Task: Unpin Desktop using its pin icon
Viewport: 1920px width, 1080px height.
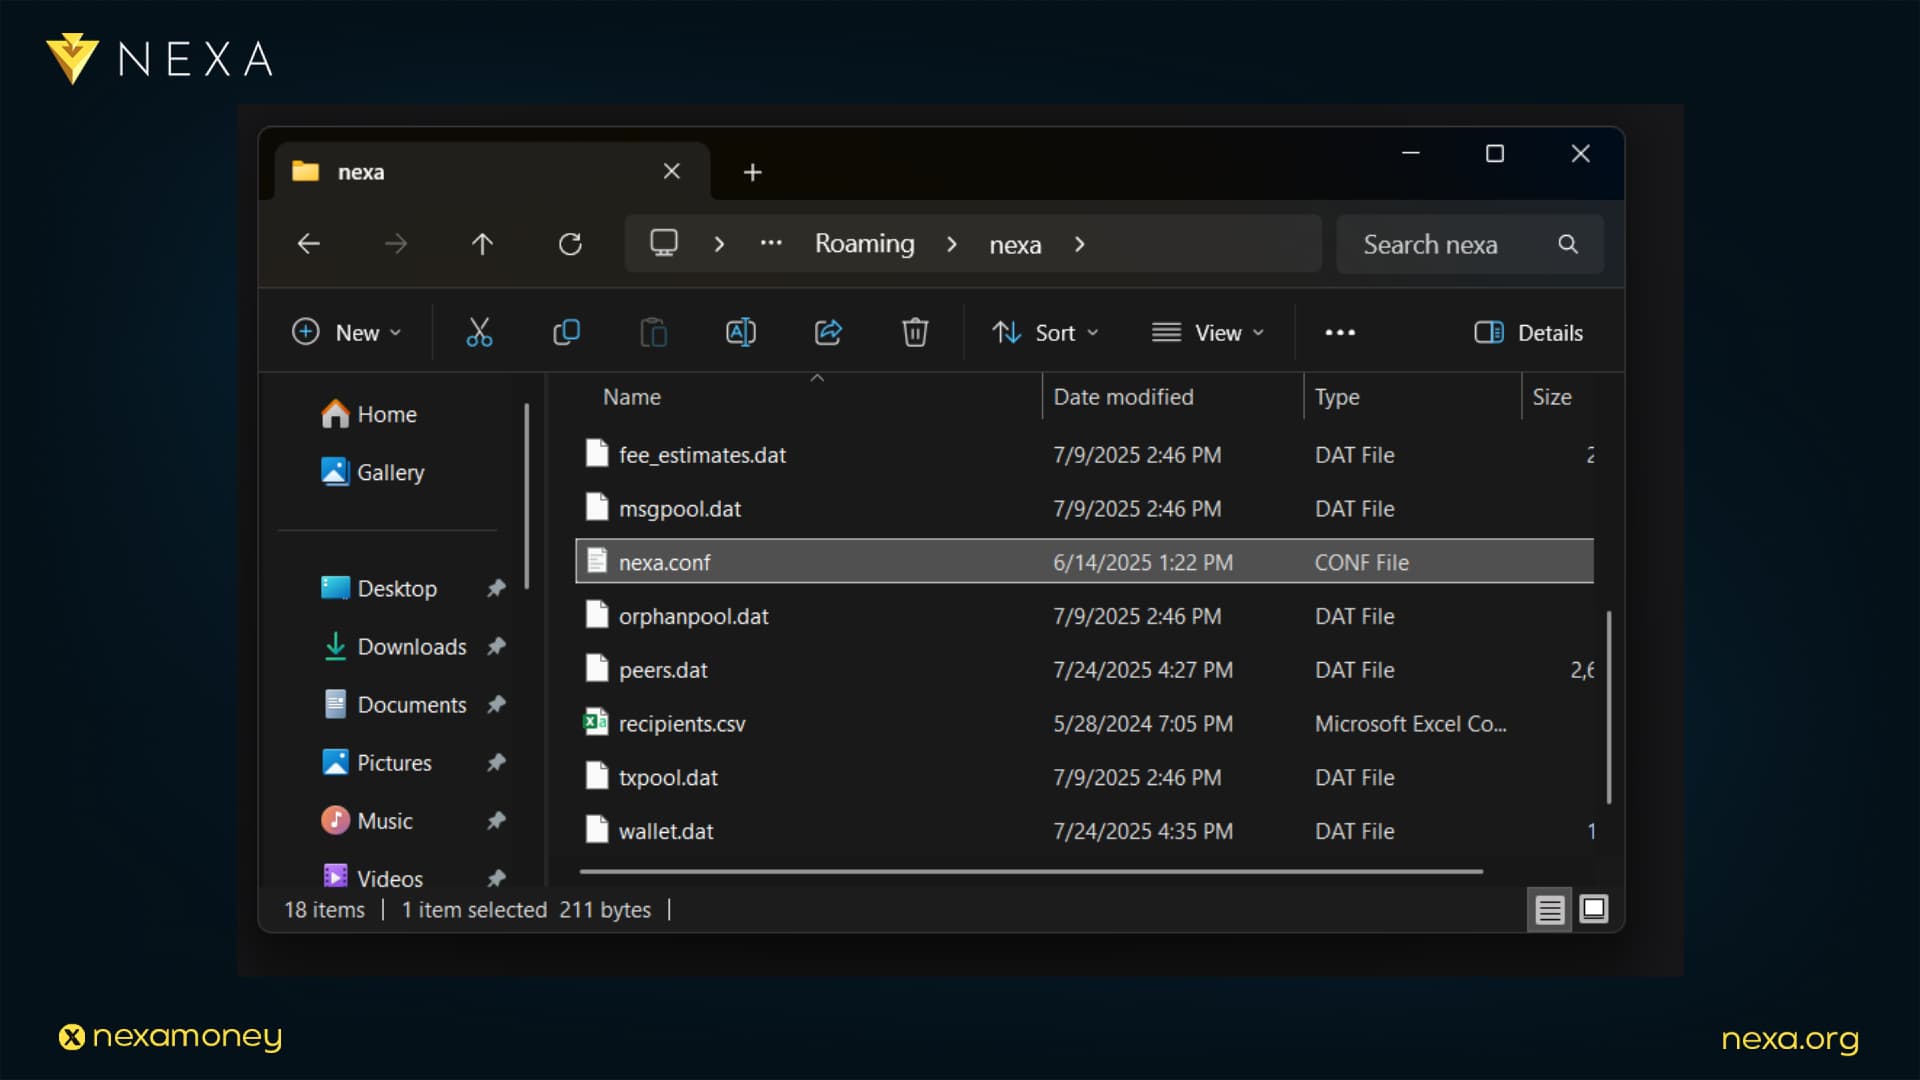Action: (496, 588)
